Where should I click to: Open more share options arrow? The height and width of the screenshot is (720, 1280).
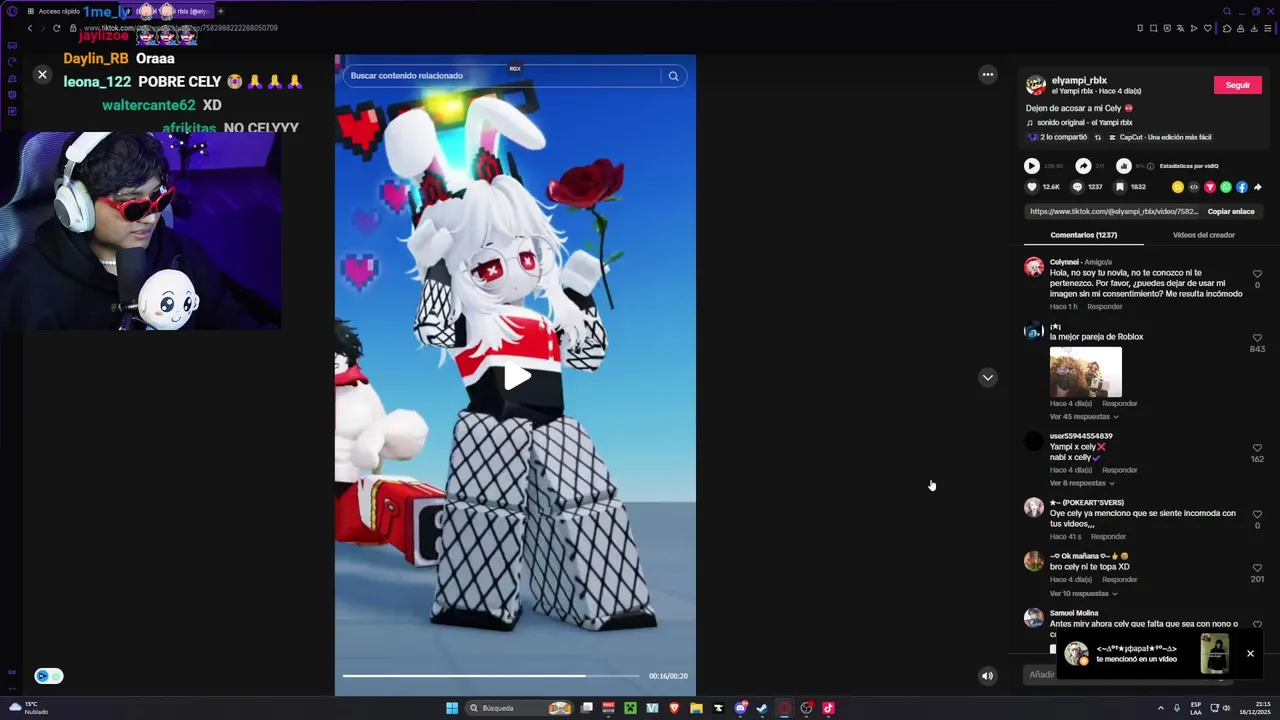coord(1258,187)
